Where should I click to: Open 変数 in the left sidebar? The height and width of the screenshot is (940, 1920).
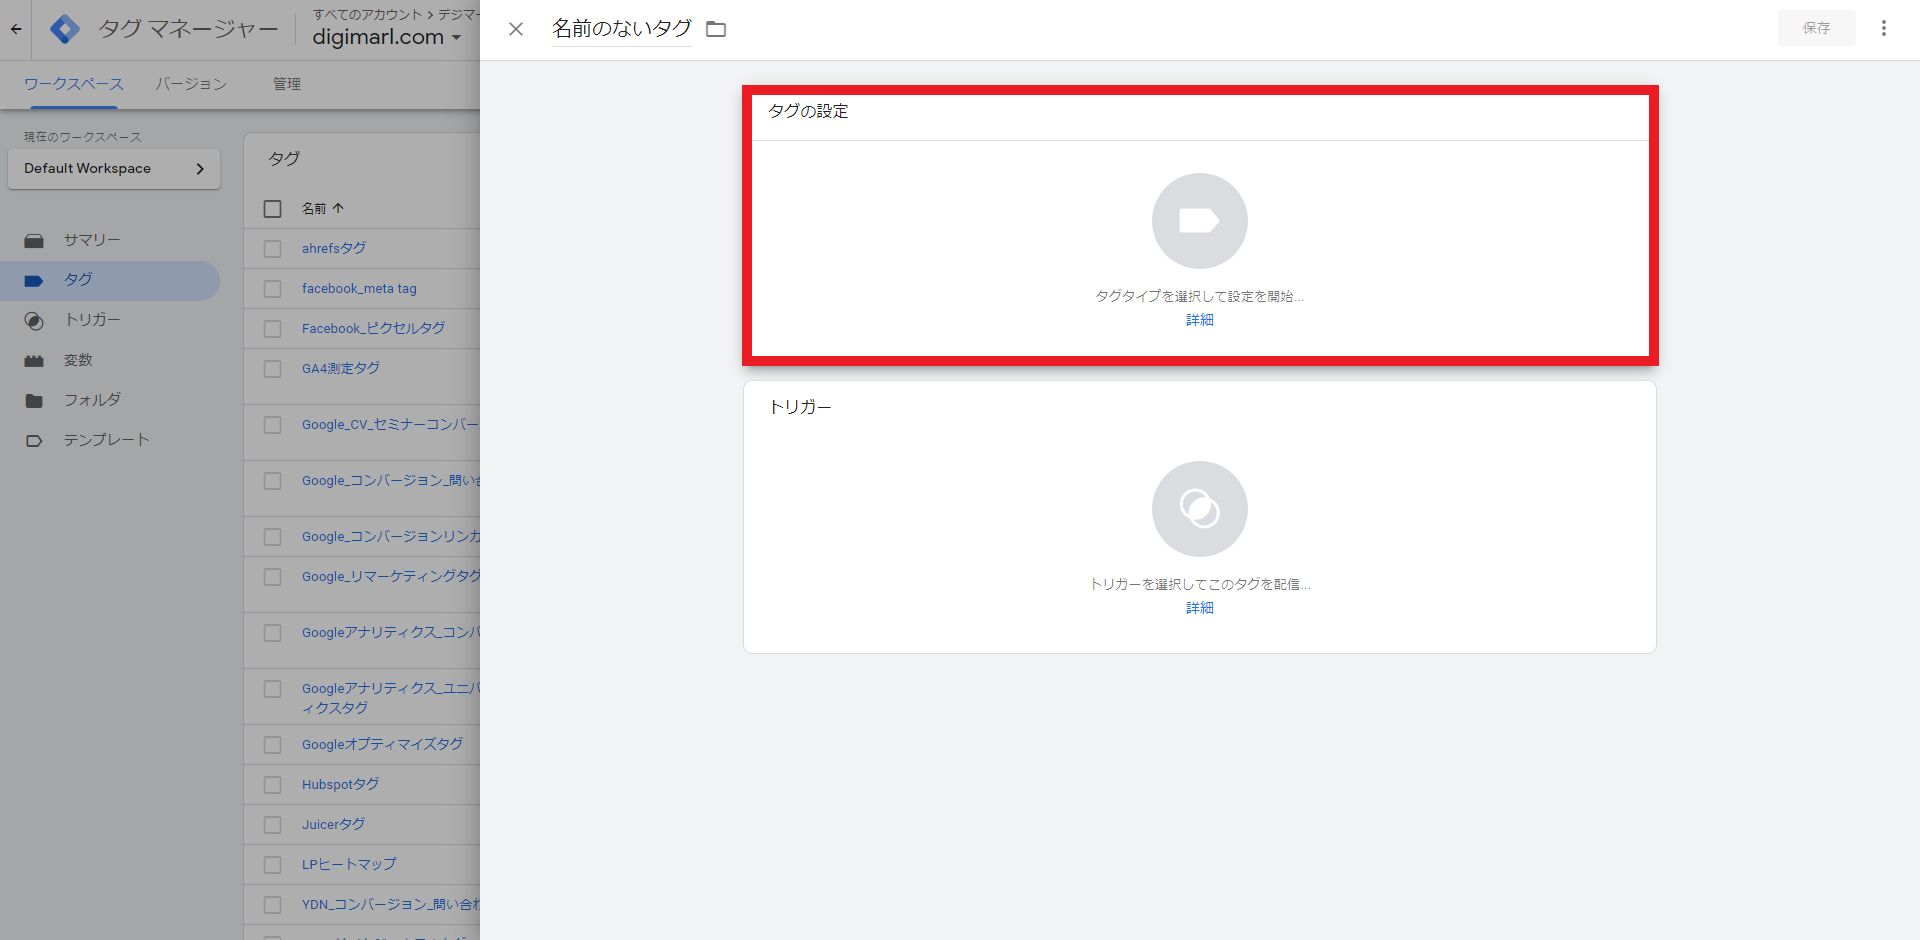[110, 360]
